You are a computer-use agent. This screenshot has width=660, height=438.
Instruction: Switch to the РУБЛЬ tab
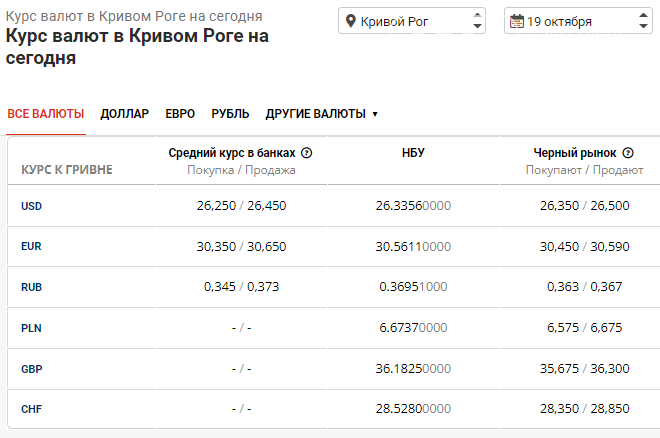click(x=230, y=114)
